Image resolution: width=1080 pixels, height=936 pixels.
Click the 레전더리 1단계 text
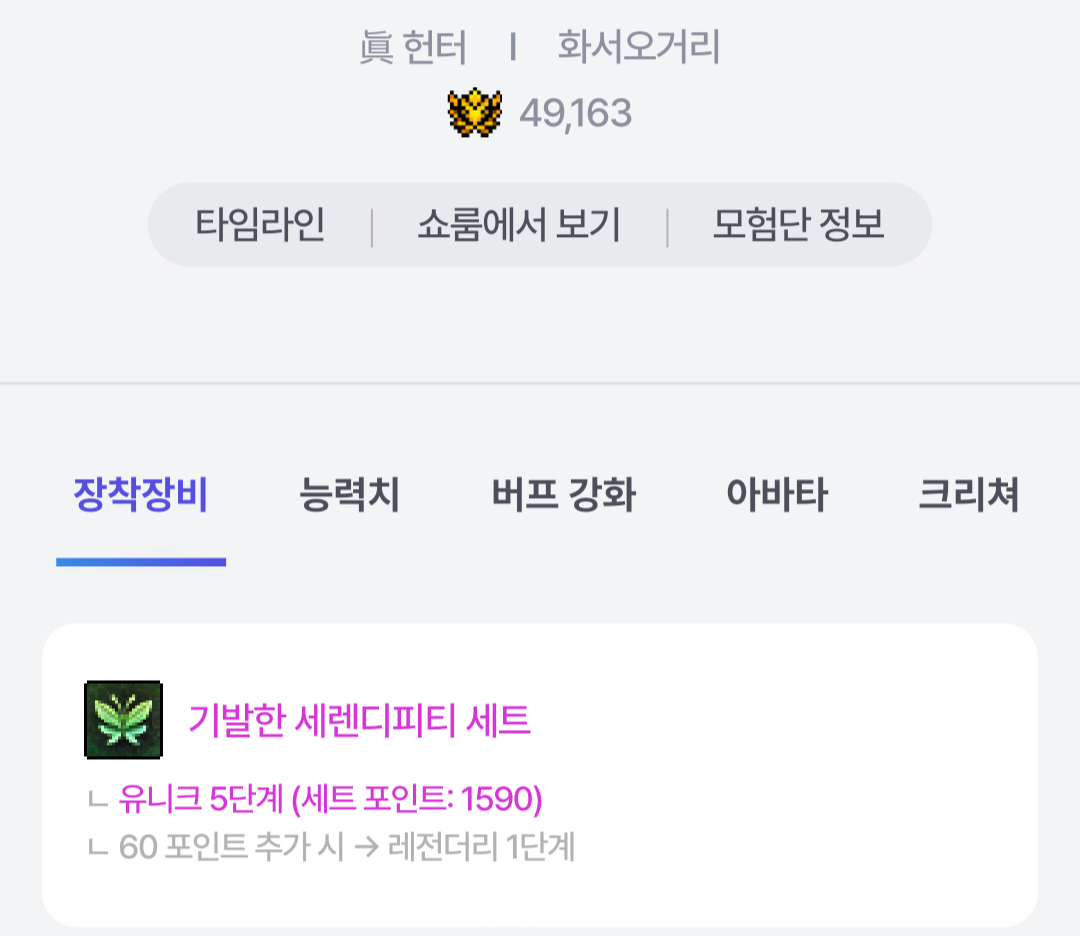tap(481, 846)
